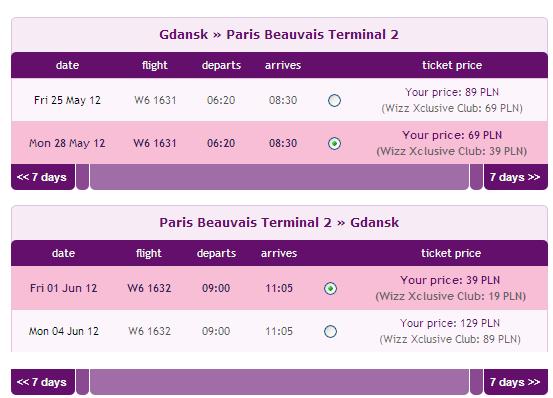Click the outbound date range bar
Viewport: 553px width, 398px height.
coord(279,177)
